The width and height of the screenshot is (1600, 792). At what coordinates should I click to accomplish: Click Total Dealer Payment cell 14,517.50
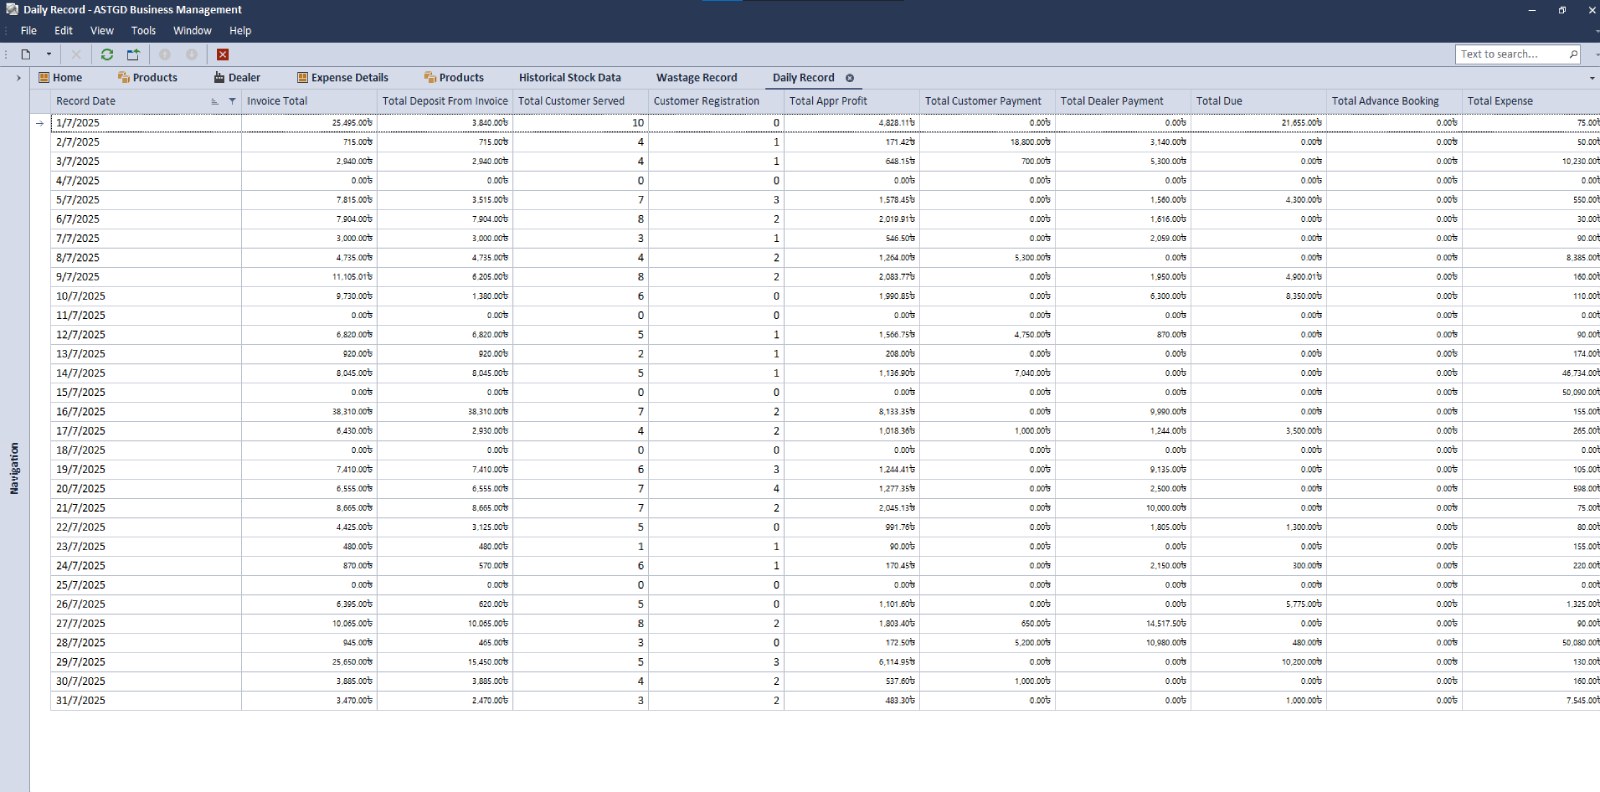1122,624
